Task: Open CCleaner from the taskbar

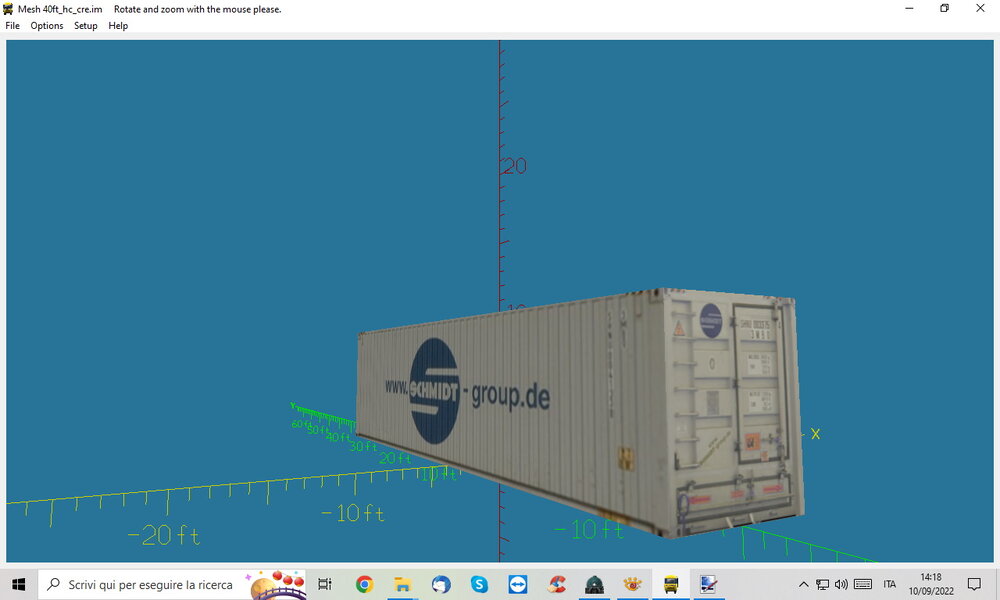Action: (x=556, y=584)
